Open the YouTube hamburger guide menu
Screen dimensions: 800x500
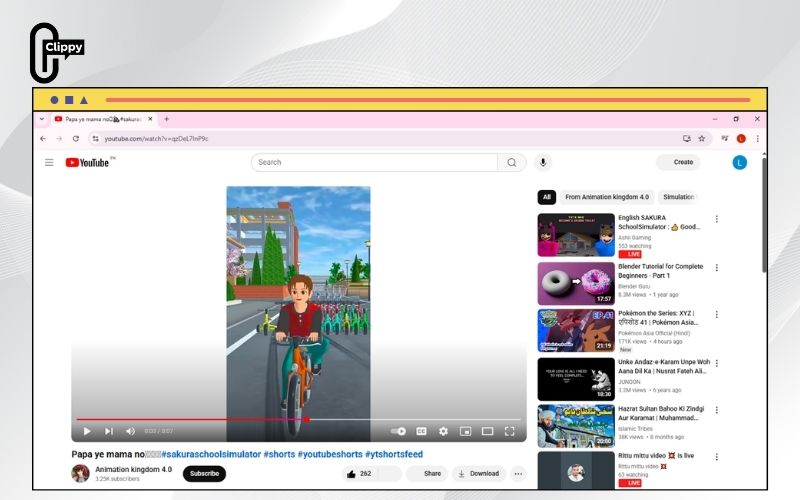tap(49, 162)
